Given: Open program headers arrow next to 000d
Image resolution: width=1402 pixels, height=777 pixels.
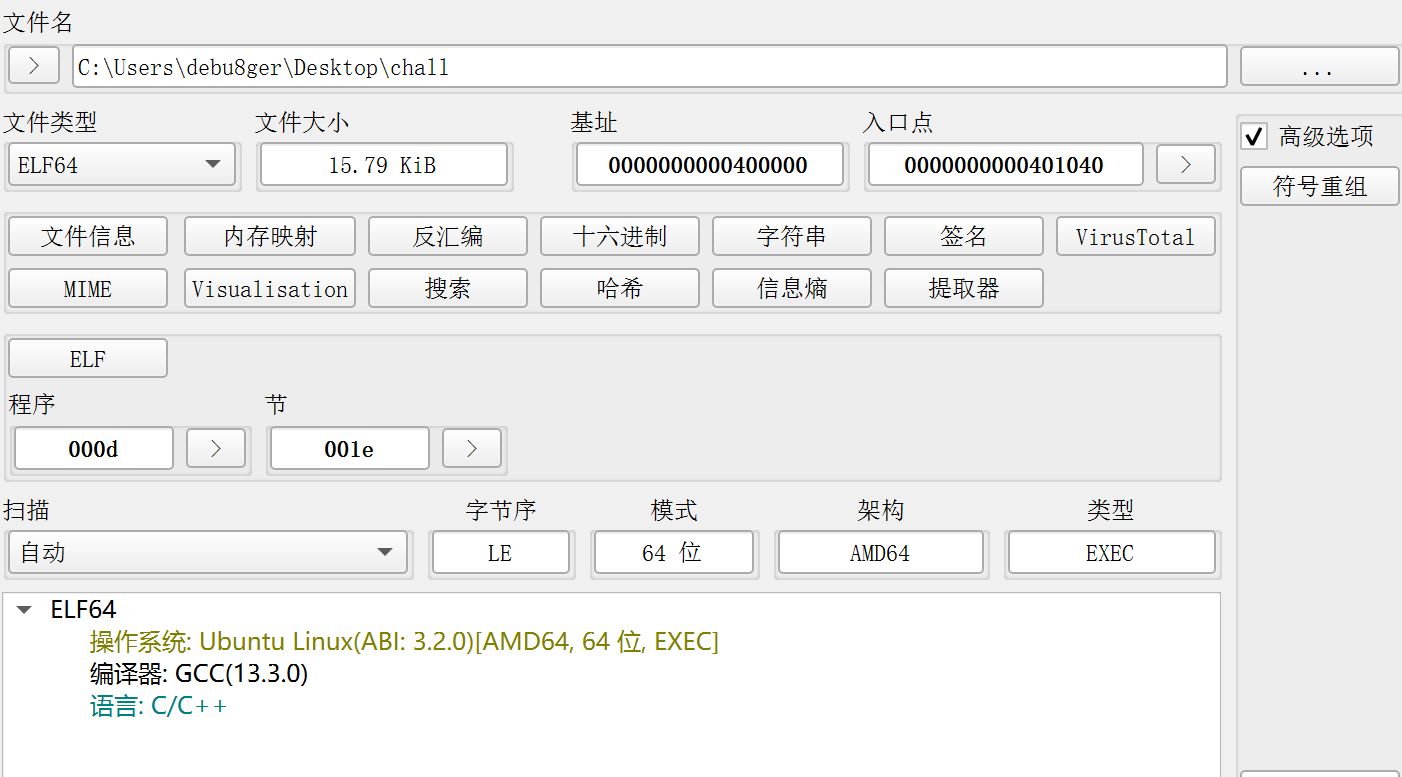Looking at the screenshot, I should 215,449.
